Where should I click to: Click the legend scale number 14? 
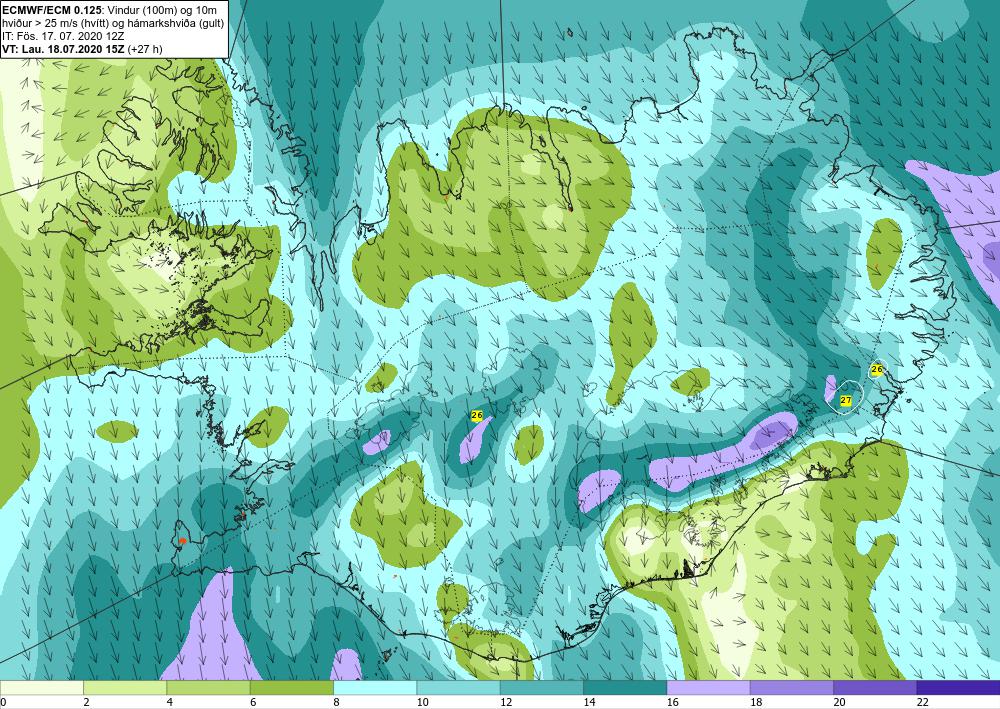(x=589, y=702)
